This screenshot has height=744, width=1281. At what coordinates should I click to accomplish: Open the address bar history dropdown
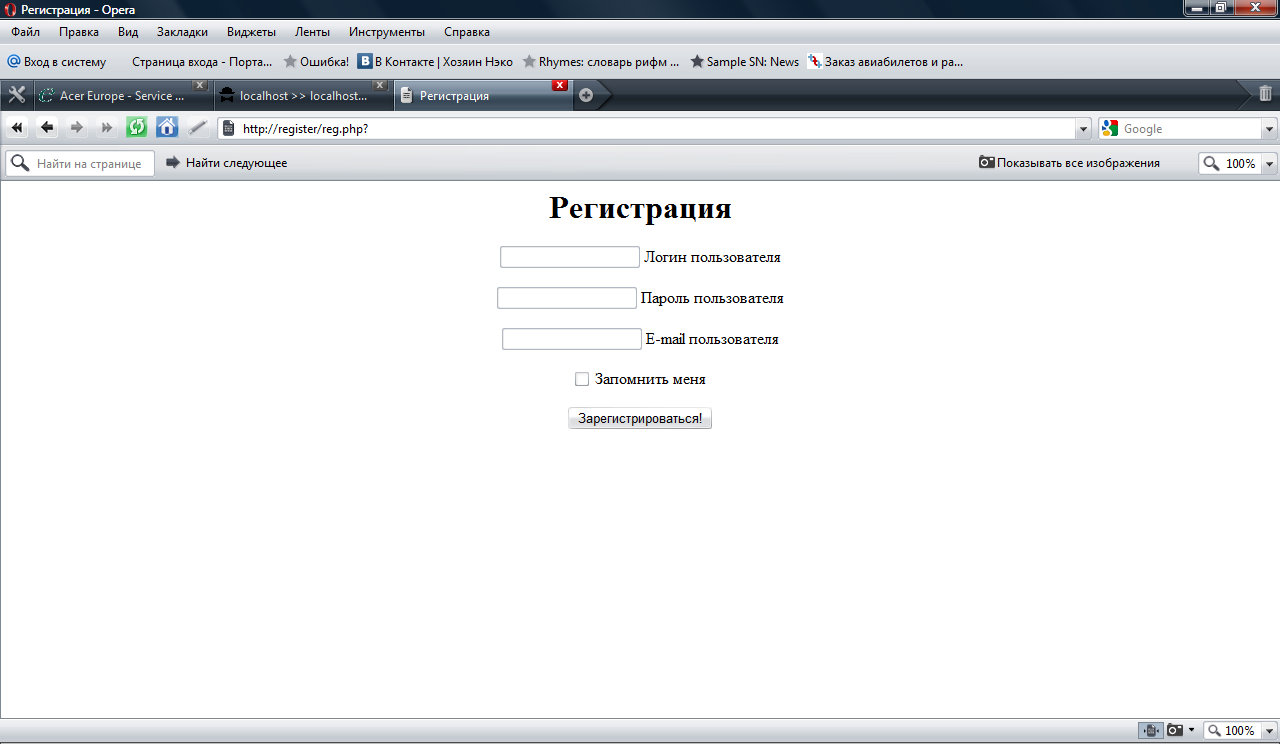point(1084,129)
